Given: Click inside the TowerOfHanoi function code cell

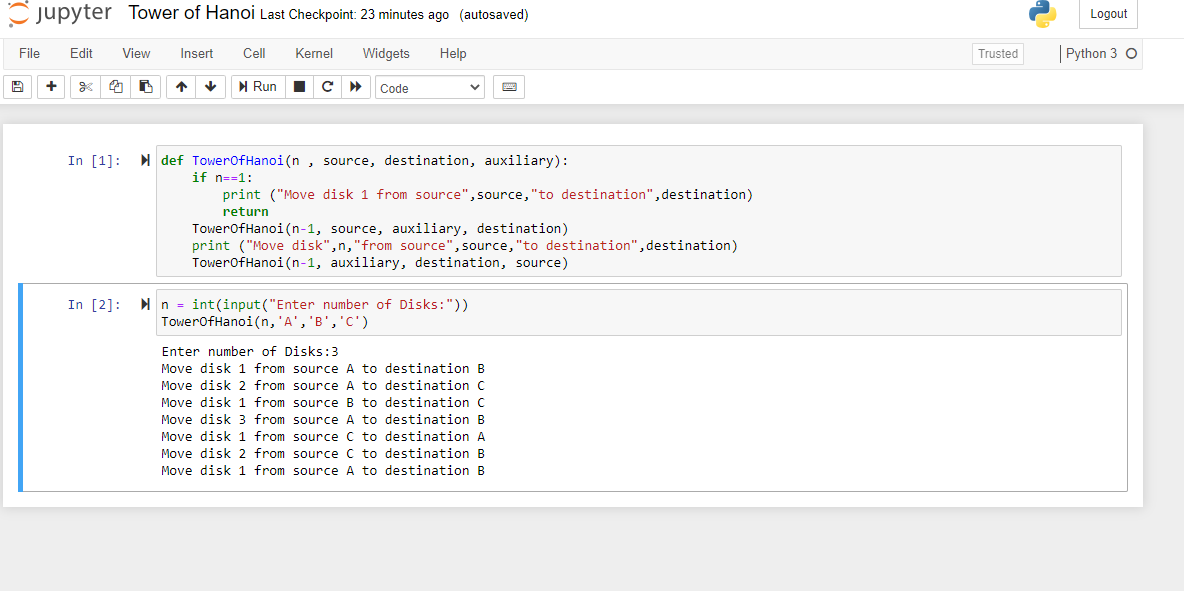Looking at the screenshot, I should [x=638, y=211].
